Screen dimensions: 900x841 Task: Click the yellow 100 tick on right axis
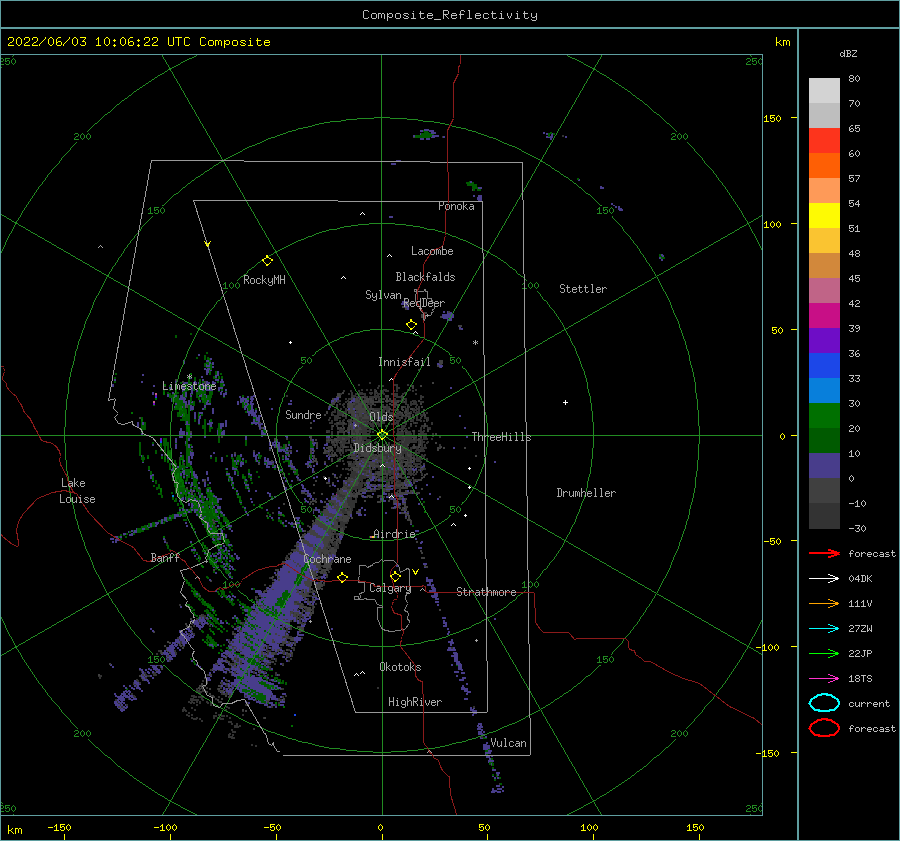[772, 224]
